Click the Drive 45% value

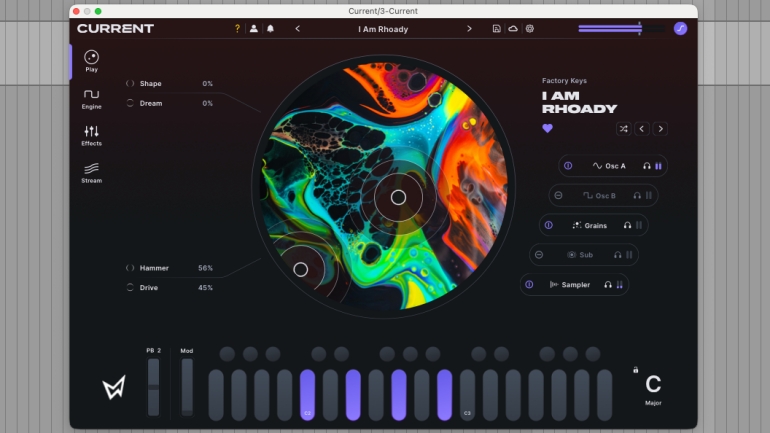click(x=205, y=288)
